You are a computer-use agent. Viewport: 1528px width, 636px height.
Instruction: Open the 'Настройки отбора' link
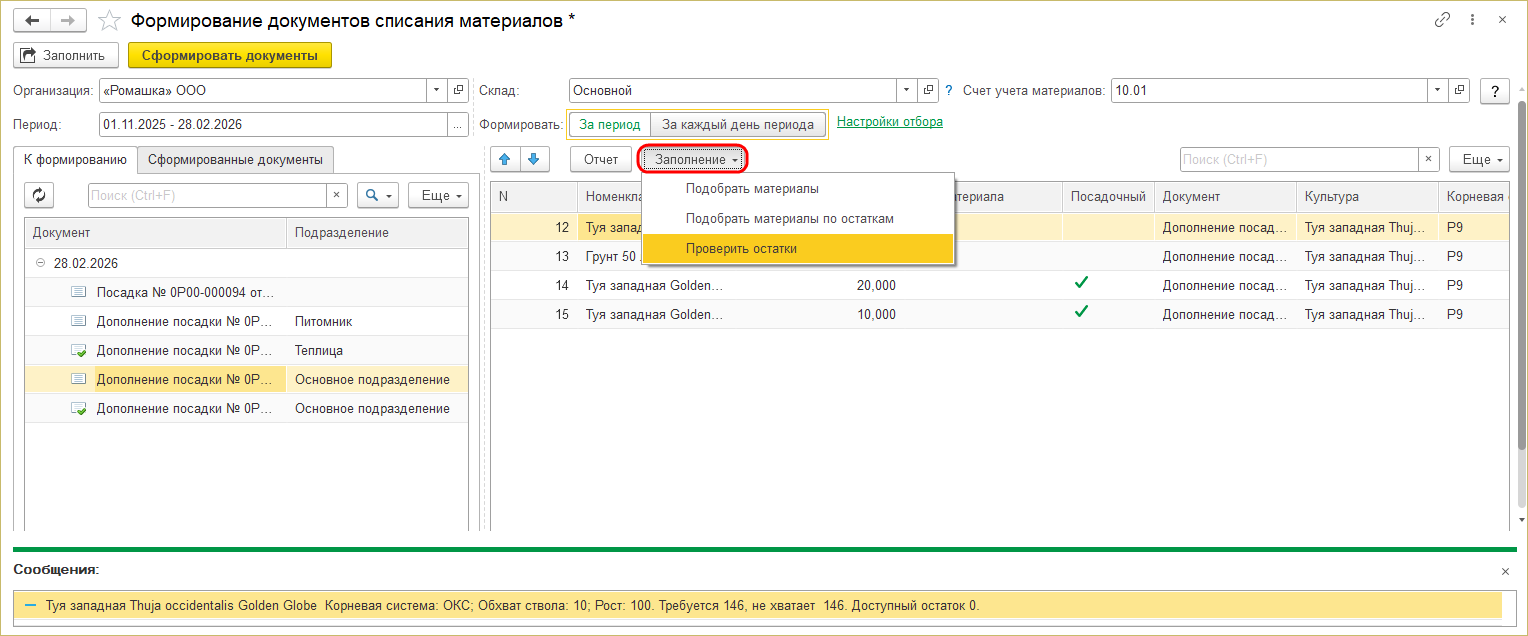pyautogui.click(x=889, y=122)
